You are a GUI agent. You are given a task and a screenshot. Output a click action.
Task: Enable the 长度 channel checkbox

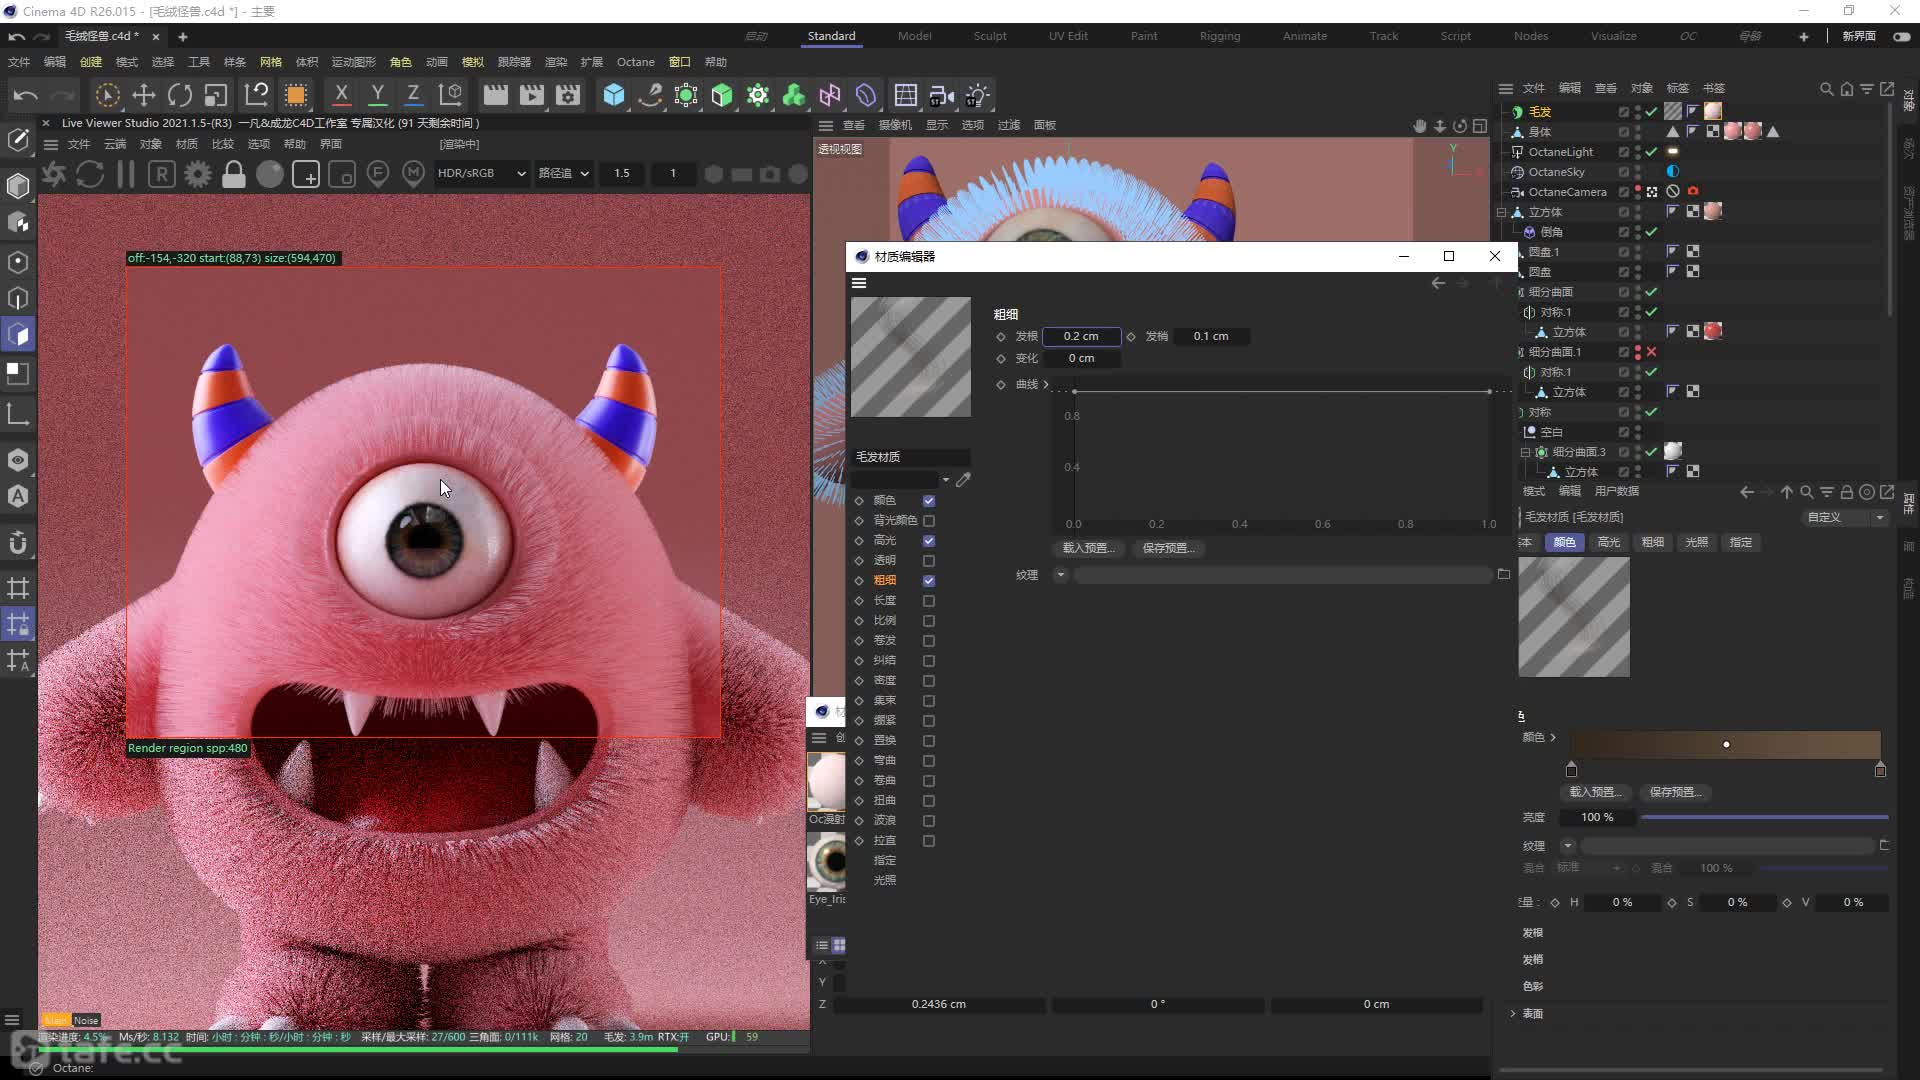[x=929, y=601]
